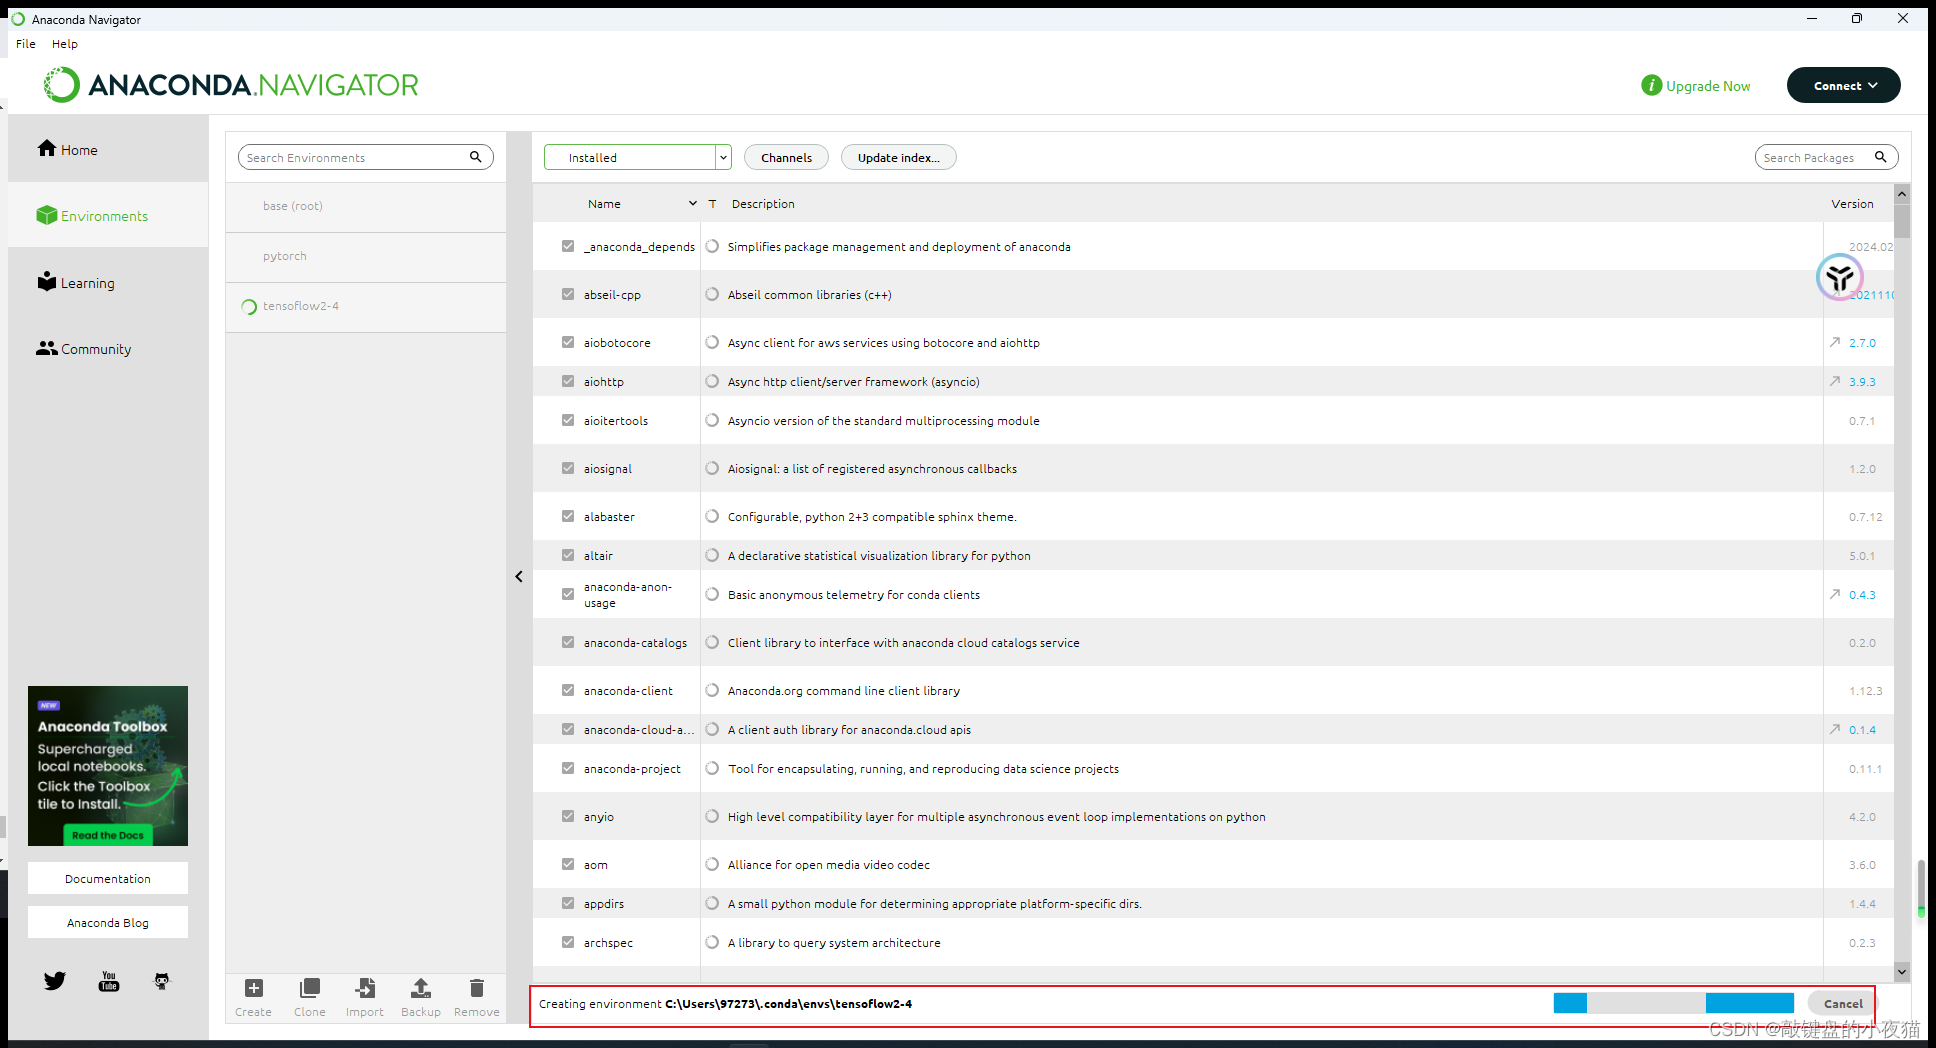Viewport: 1936px width, 1048px height.
Task: Click the Upgrade Now info icon
Action: (1651, 86)
